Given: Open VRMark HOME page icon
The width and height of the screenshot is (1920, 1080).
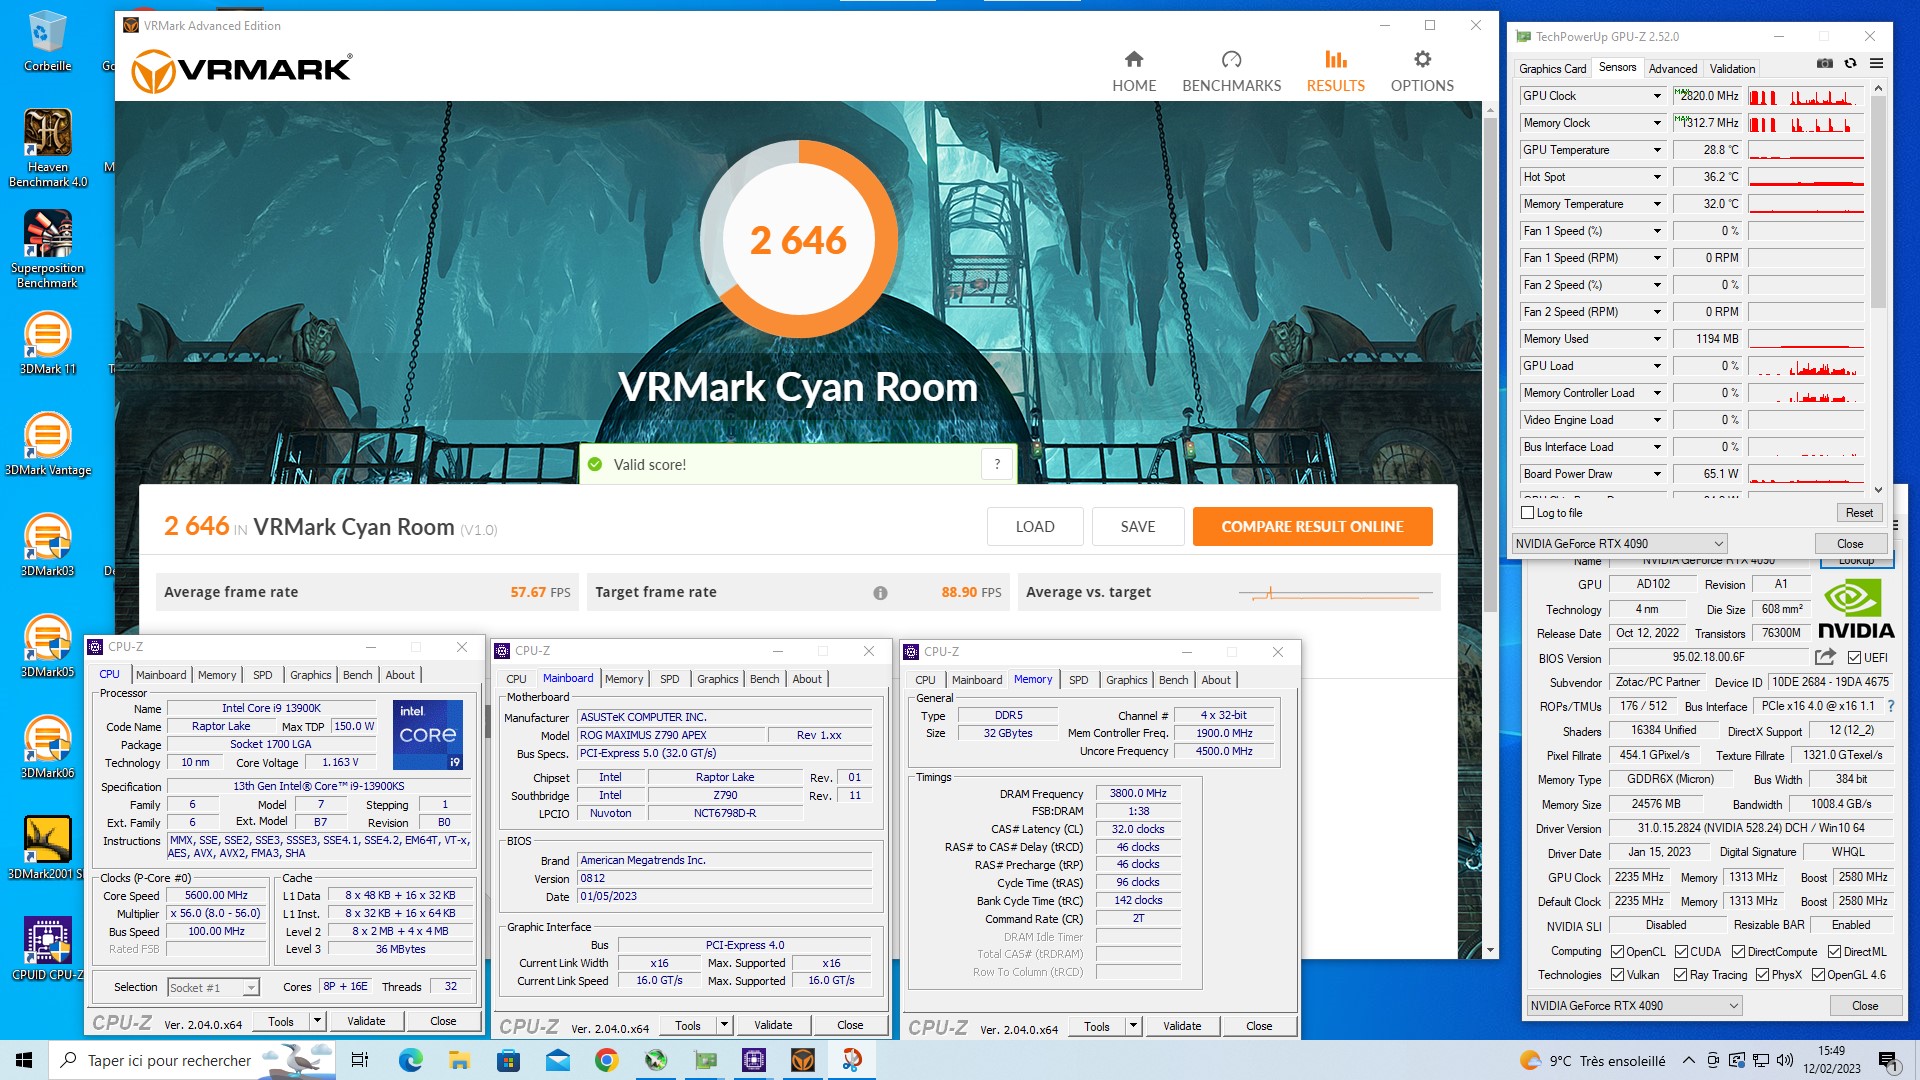Looking at the screenshot, I should 1133,59.
